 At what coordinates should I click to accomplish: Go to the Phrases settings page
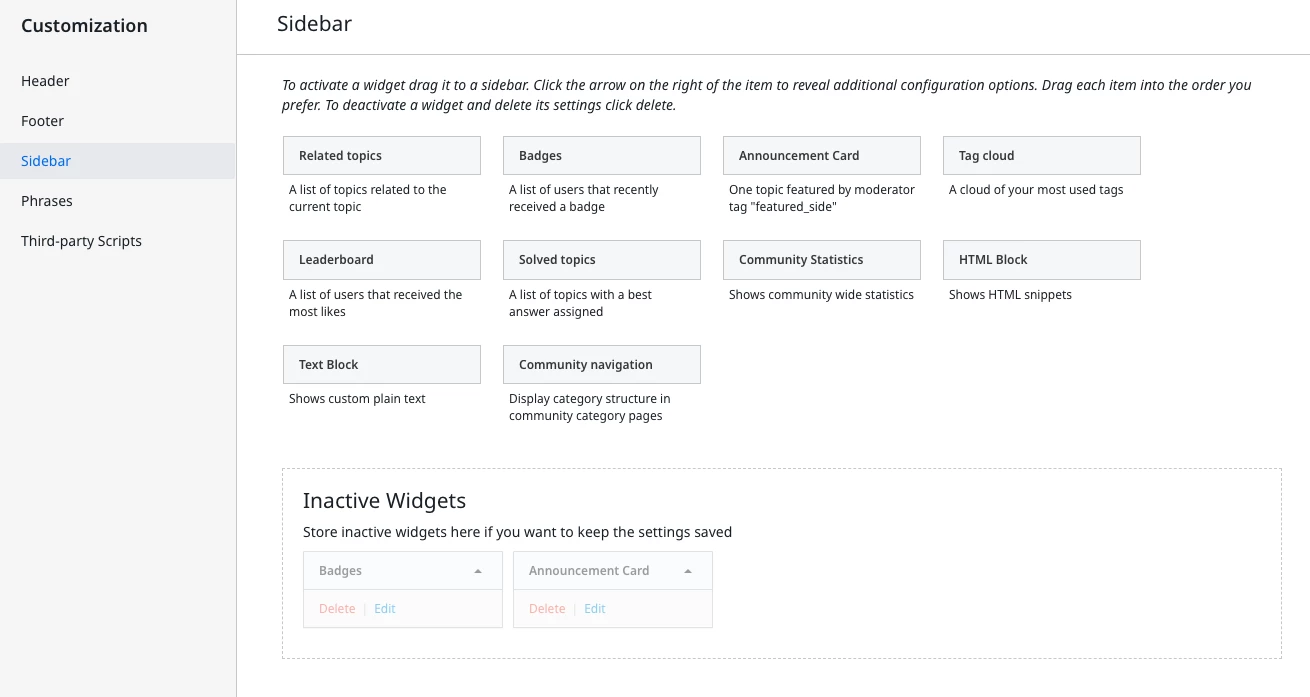tap(47, 201)
